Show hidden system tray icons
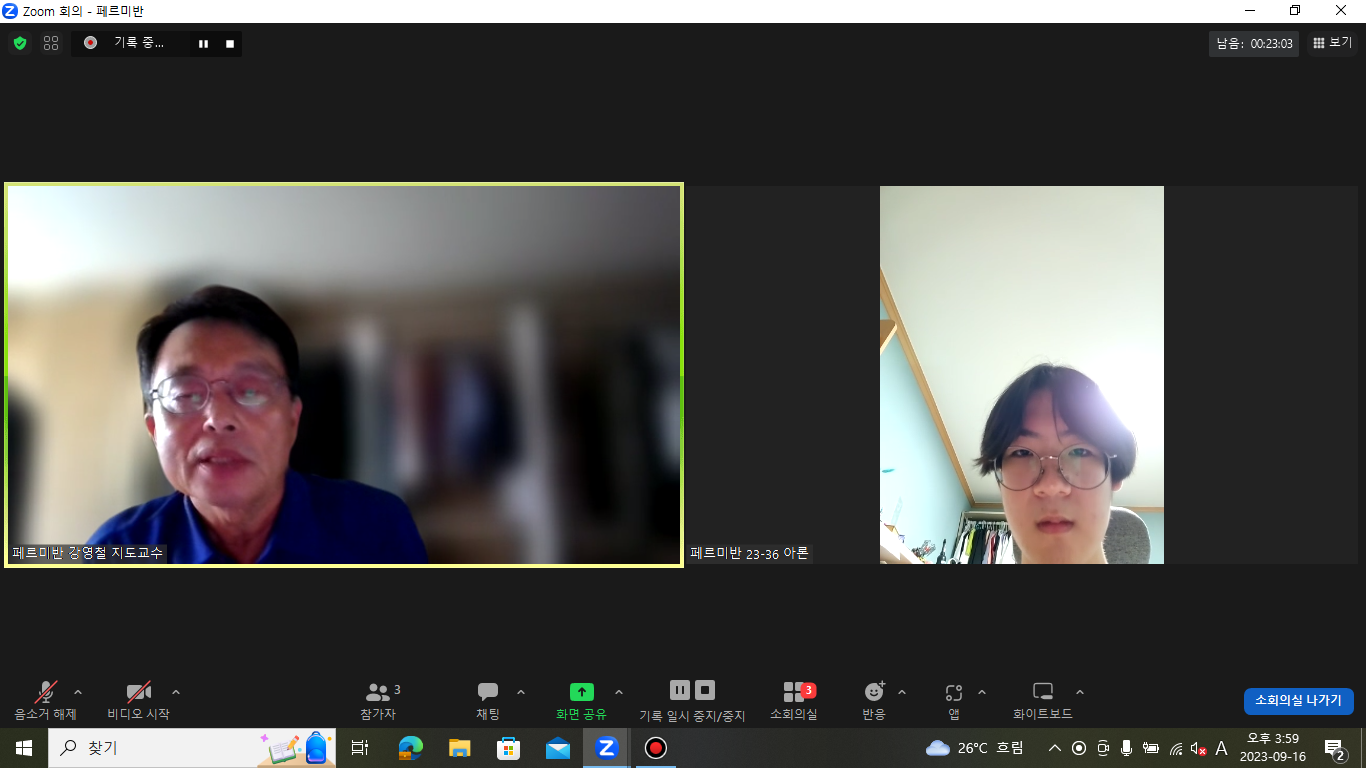This screenshot has height=768, width=1366. [1055, 748]
